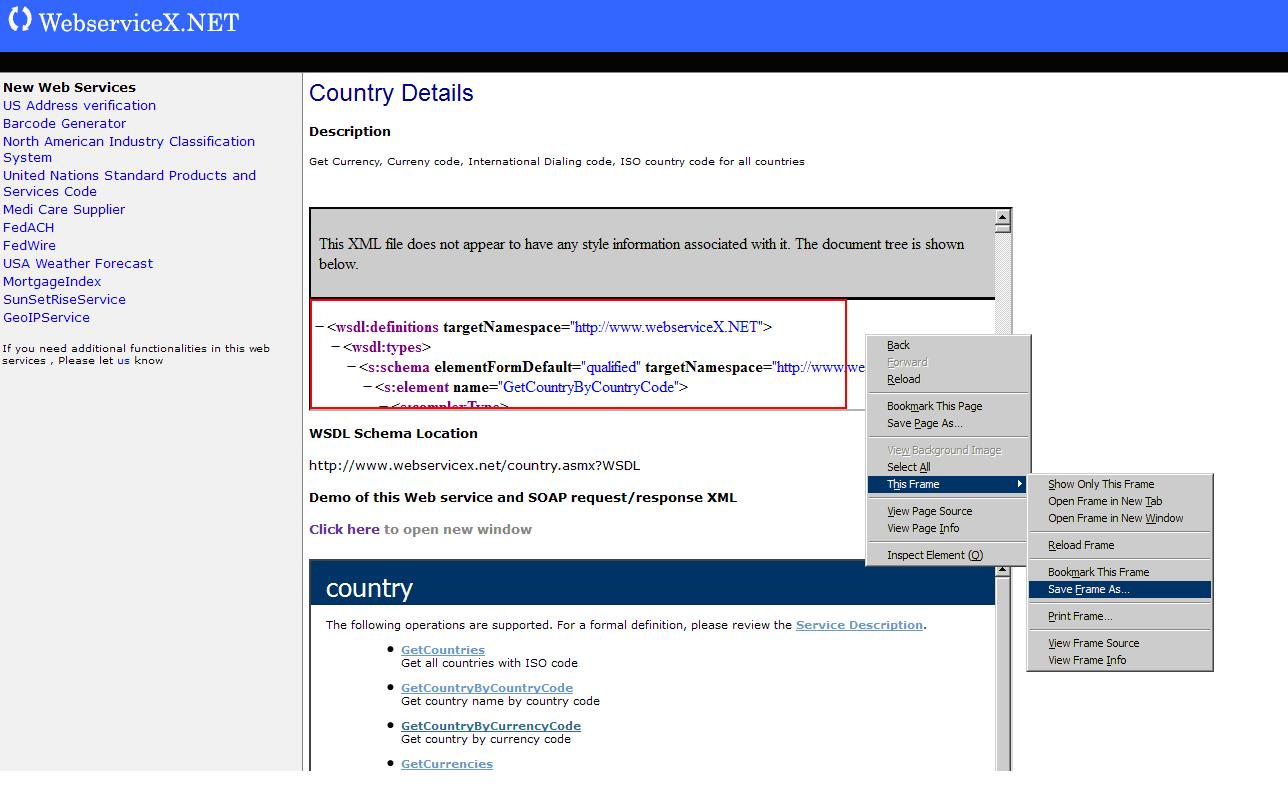The image size is (1288, 786).
Task: Collapse the s:element GetCountryByCountryCode node
Action: pyautogui.click(x=368, y=387)
